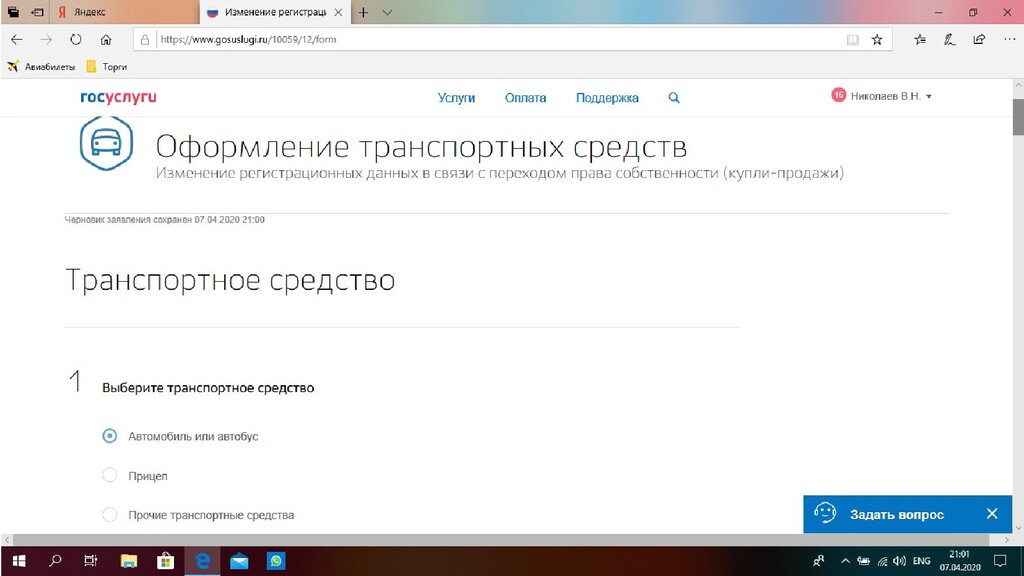Open Task View on the taskbar

tap(91, 561)
